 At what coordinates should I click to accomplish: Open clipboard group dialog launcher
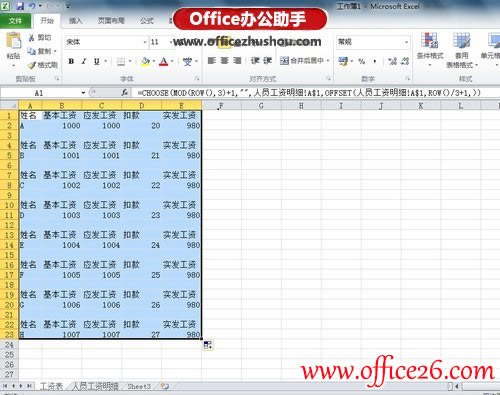57,79
